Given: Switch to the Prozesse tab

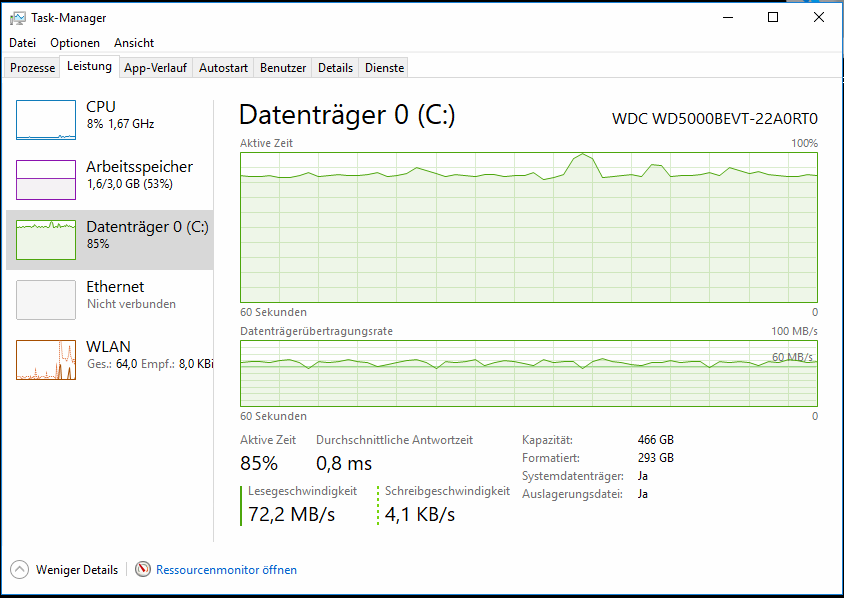Looking at the screenshot, I should [32, 67].
